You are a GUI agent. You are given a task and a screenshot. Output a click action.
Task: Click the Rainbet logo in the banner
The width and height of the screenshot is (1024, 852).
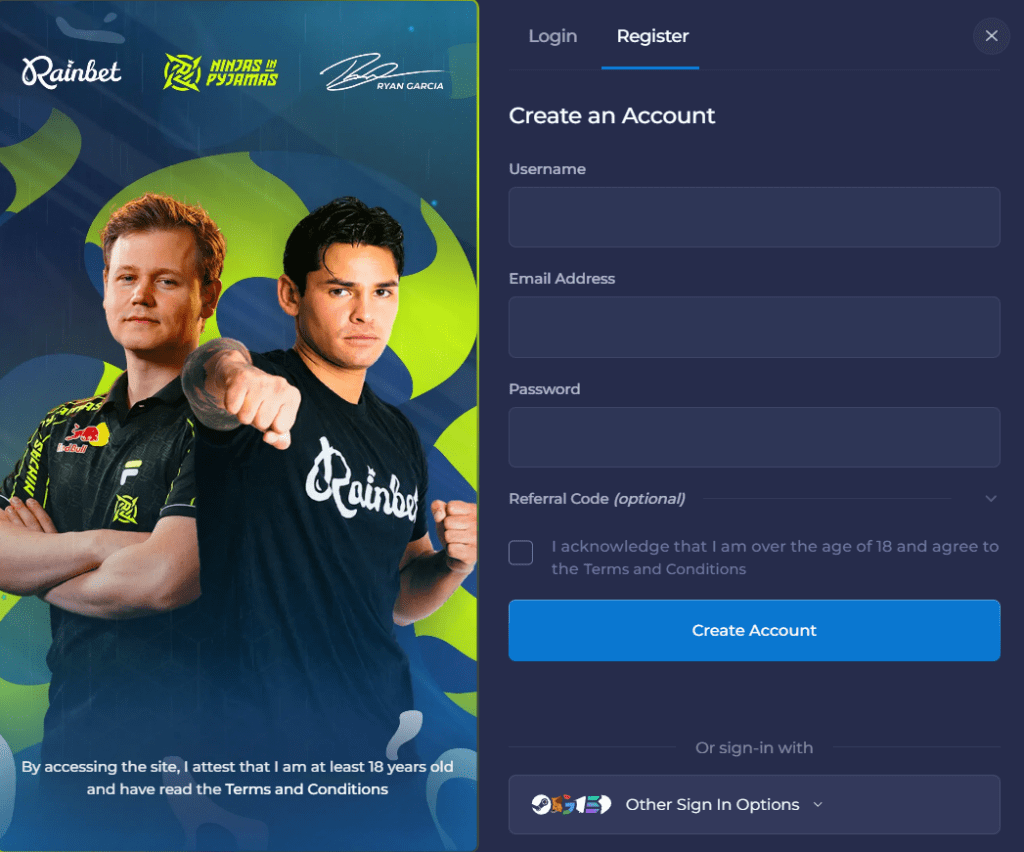pos(71,72)
